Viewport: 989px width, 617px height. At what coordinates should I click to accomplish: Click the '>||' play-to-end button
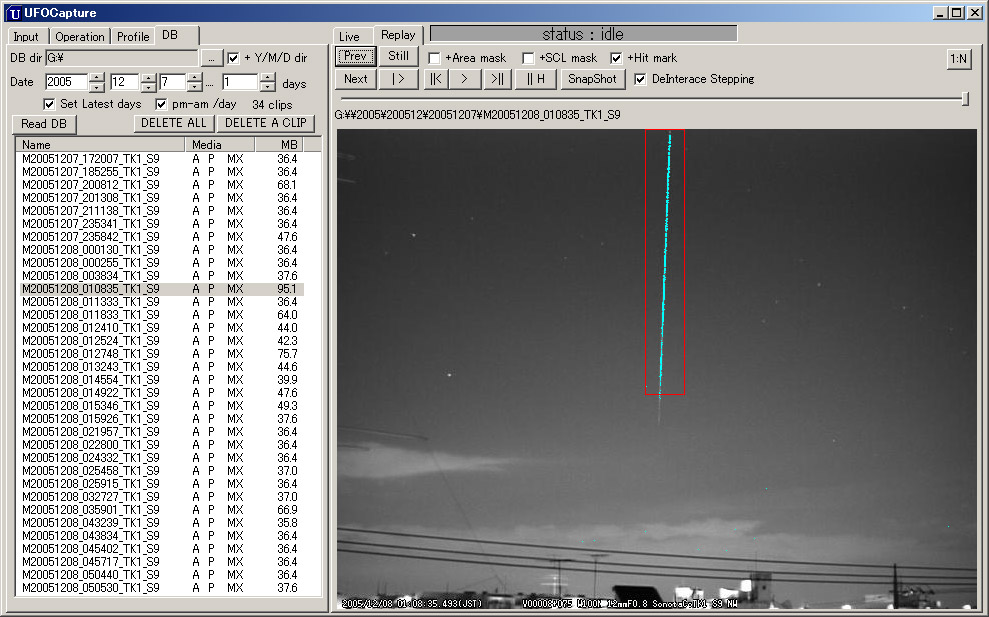click(x=497, y=79)
